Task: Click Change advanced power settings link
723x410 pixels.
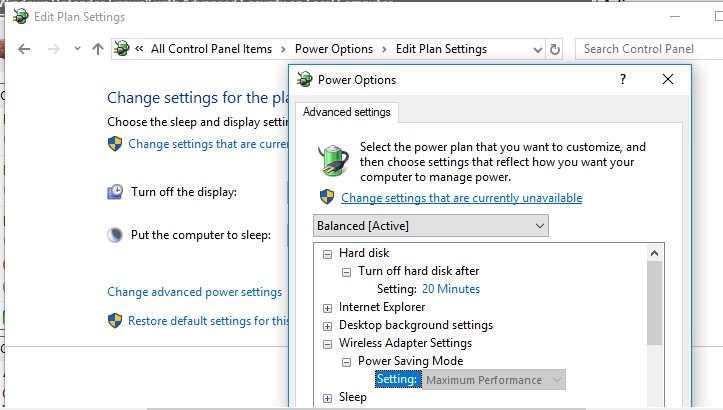Action: (x=194, y=292)
